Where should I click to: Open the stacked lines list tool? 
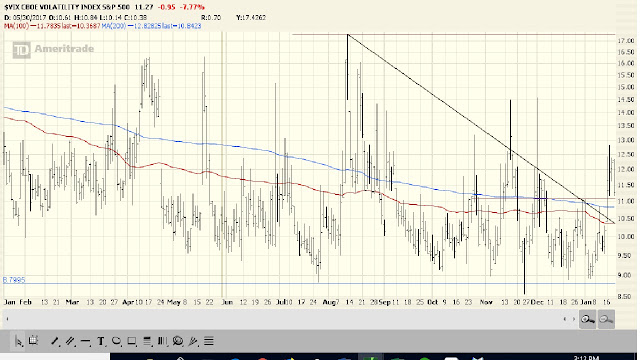209,341
